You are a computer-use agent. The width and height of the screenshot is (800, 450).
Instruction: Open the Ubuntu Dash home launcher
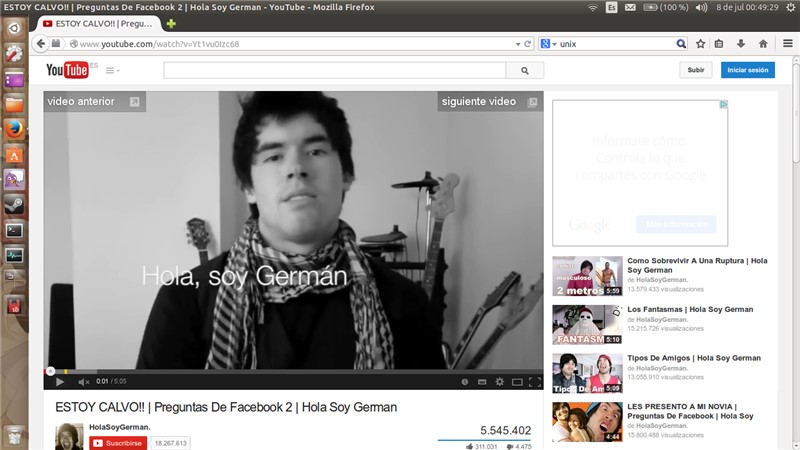coord(14,28)
